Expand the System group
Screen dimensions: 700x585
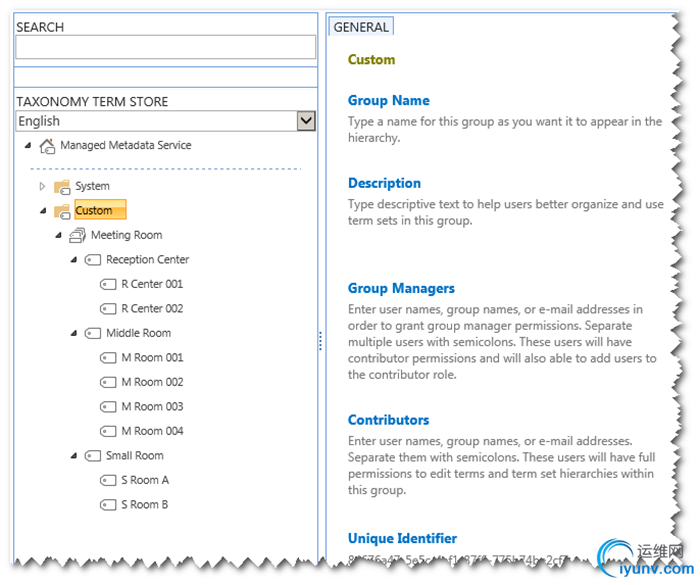(42, 186)
